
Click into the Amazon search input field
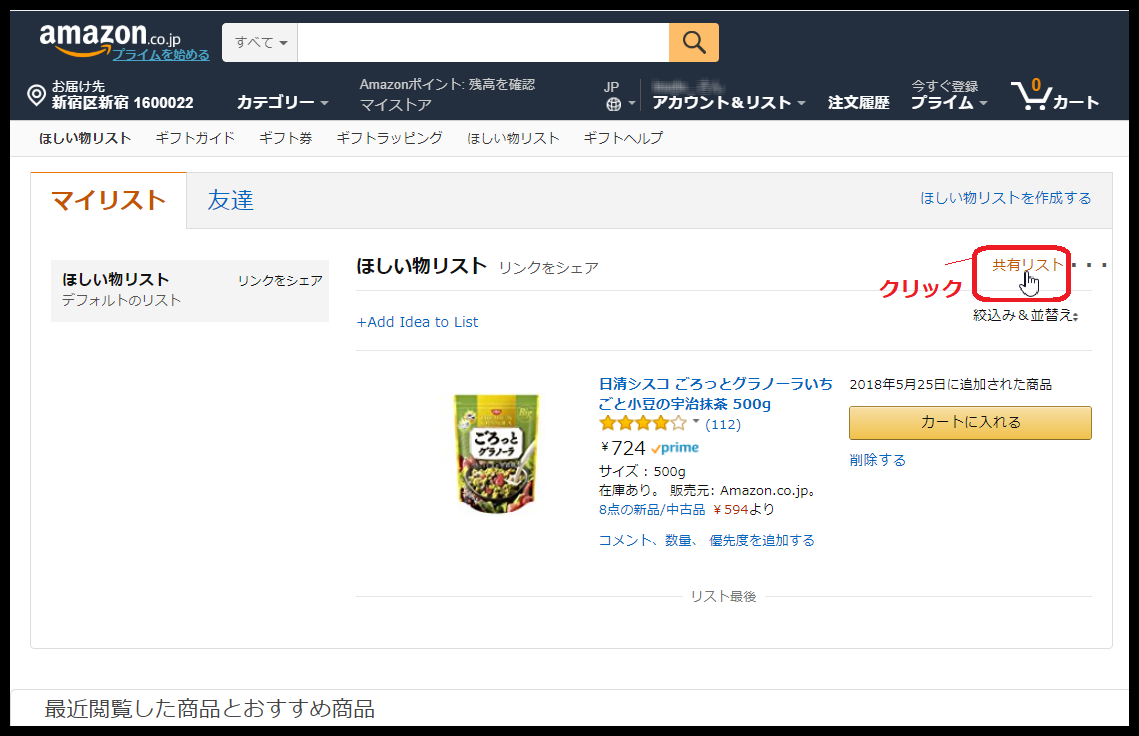coord(483,43)
